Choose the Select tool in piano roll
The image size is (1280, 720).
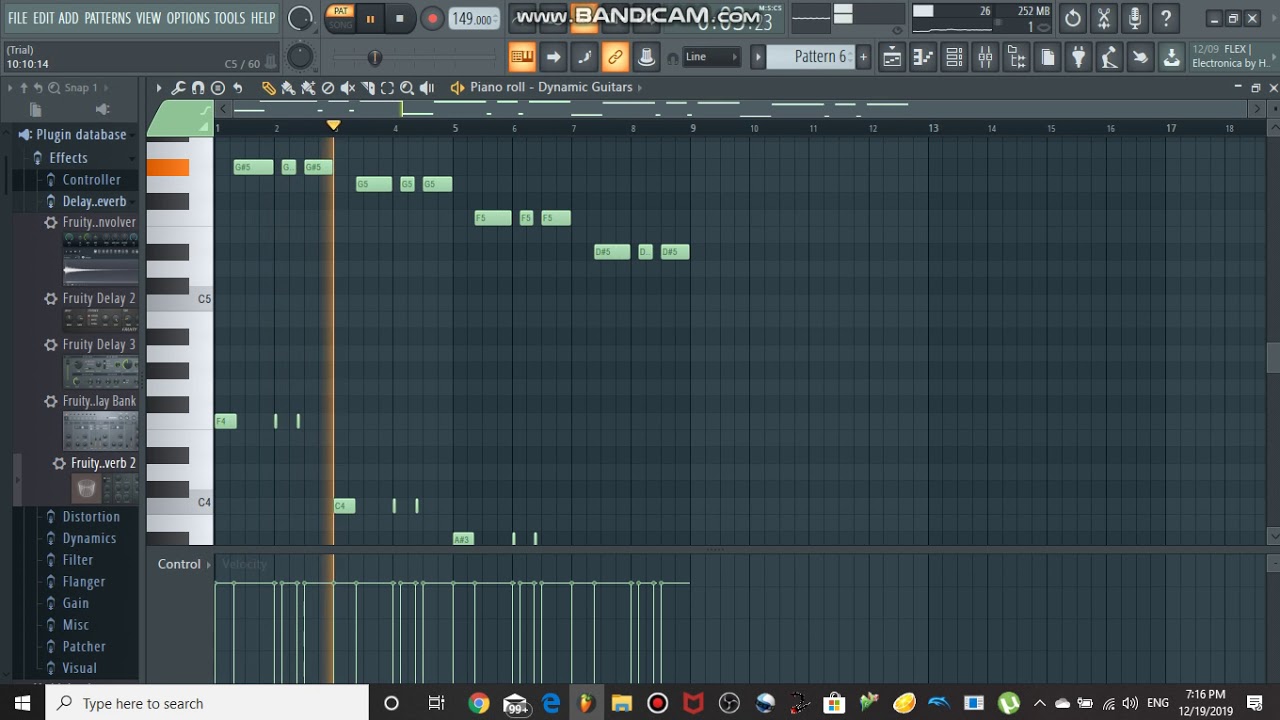387,88
